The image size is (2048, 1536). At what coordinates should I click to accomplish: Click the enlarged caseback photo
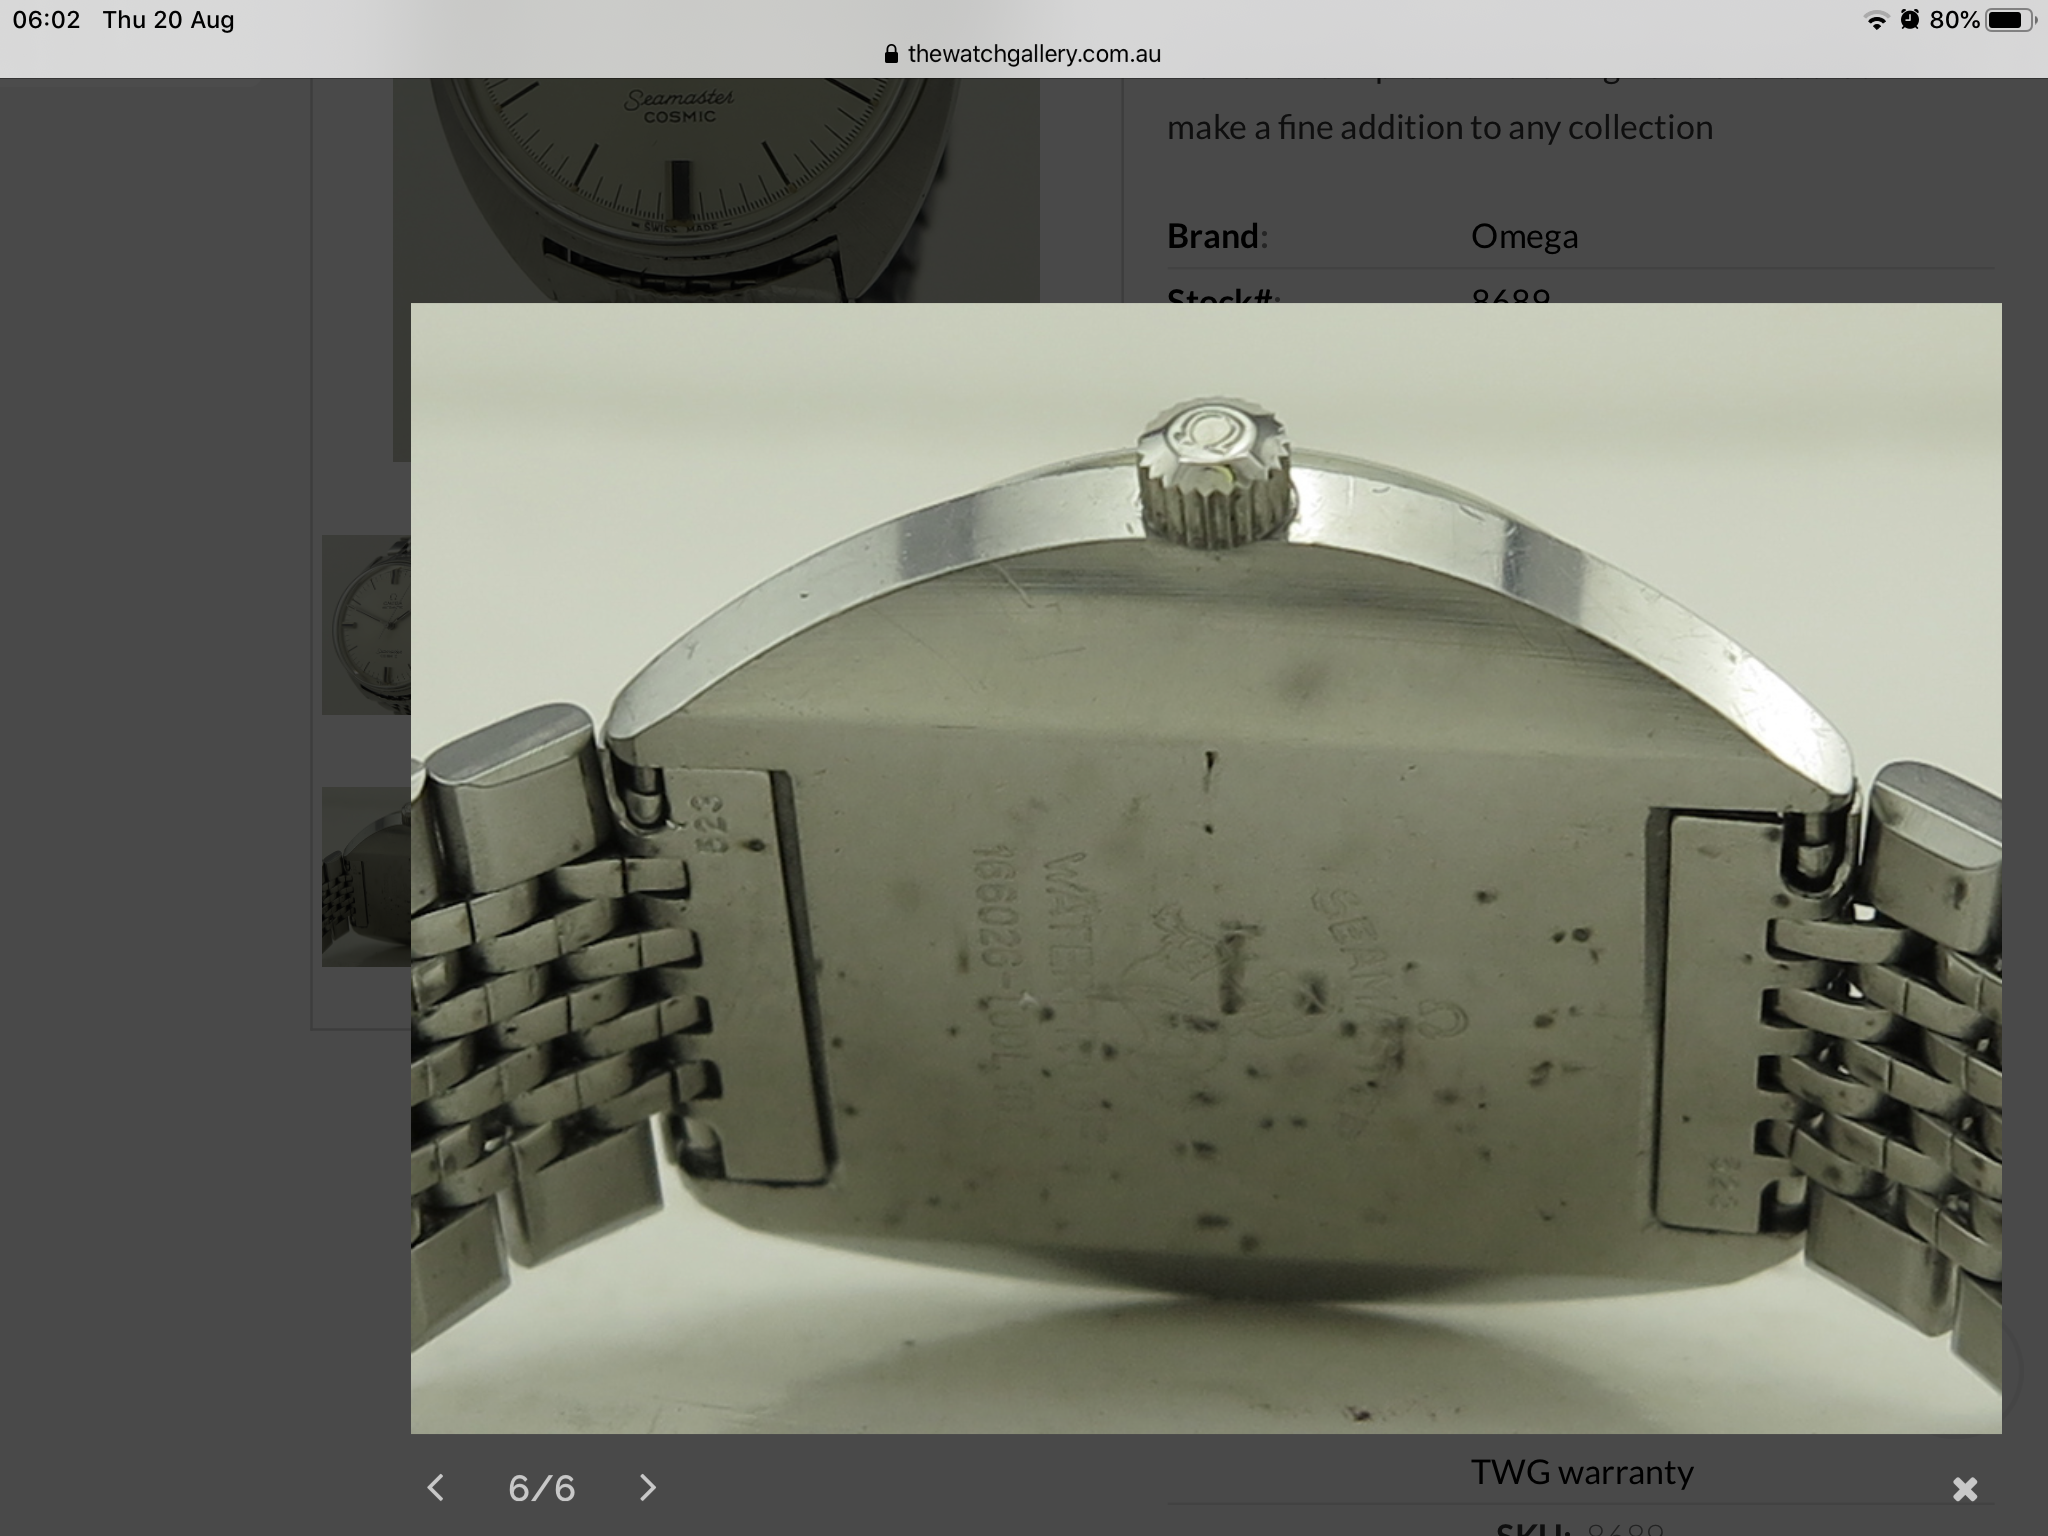[x=1205, y=868]
